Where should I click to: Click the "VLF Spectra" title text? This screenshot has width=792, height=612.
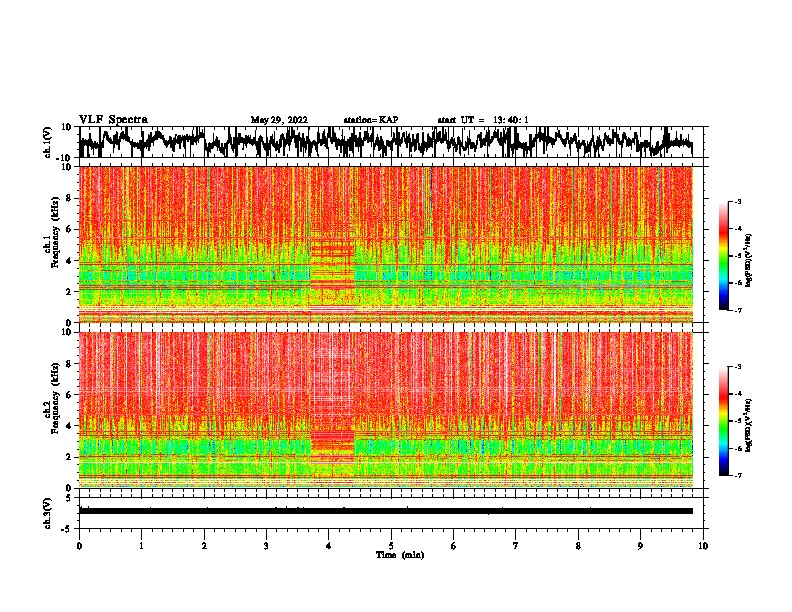click(113, 119)
